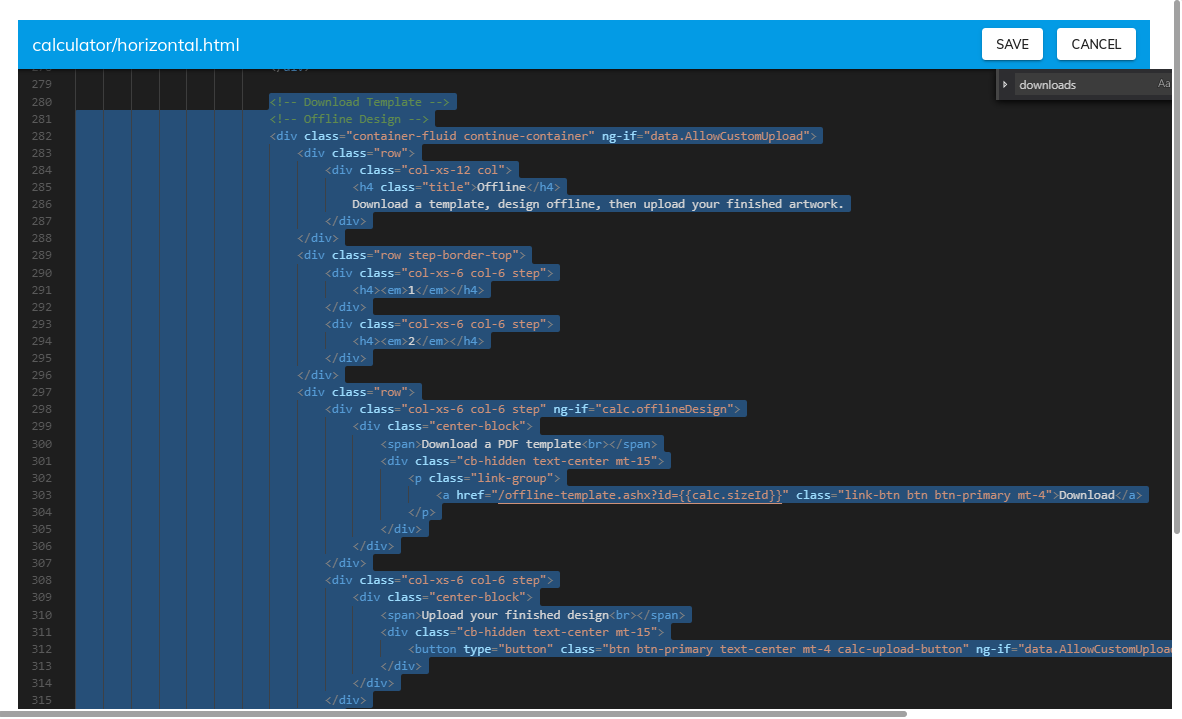The height and width of the screenshot is (719, 1182).
Task: Select line number 303 in the gutter
Action: pos(41,495)
